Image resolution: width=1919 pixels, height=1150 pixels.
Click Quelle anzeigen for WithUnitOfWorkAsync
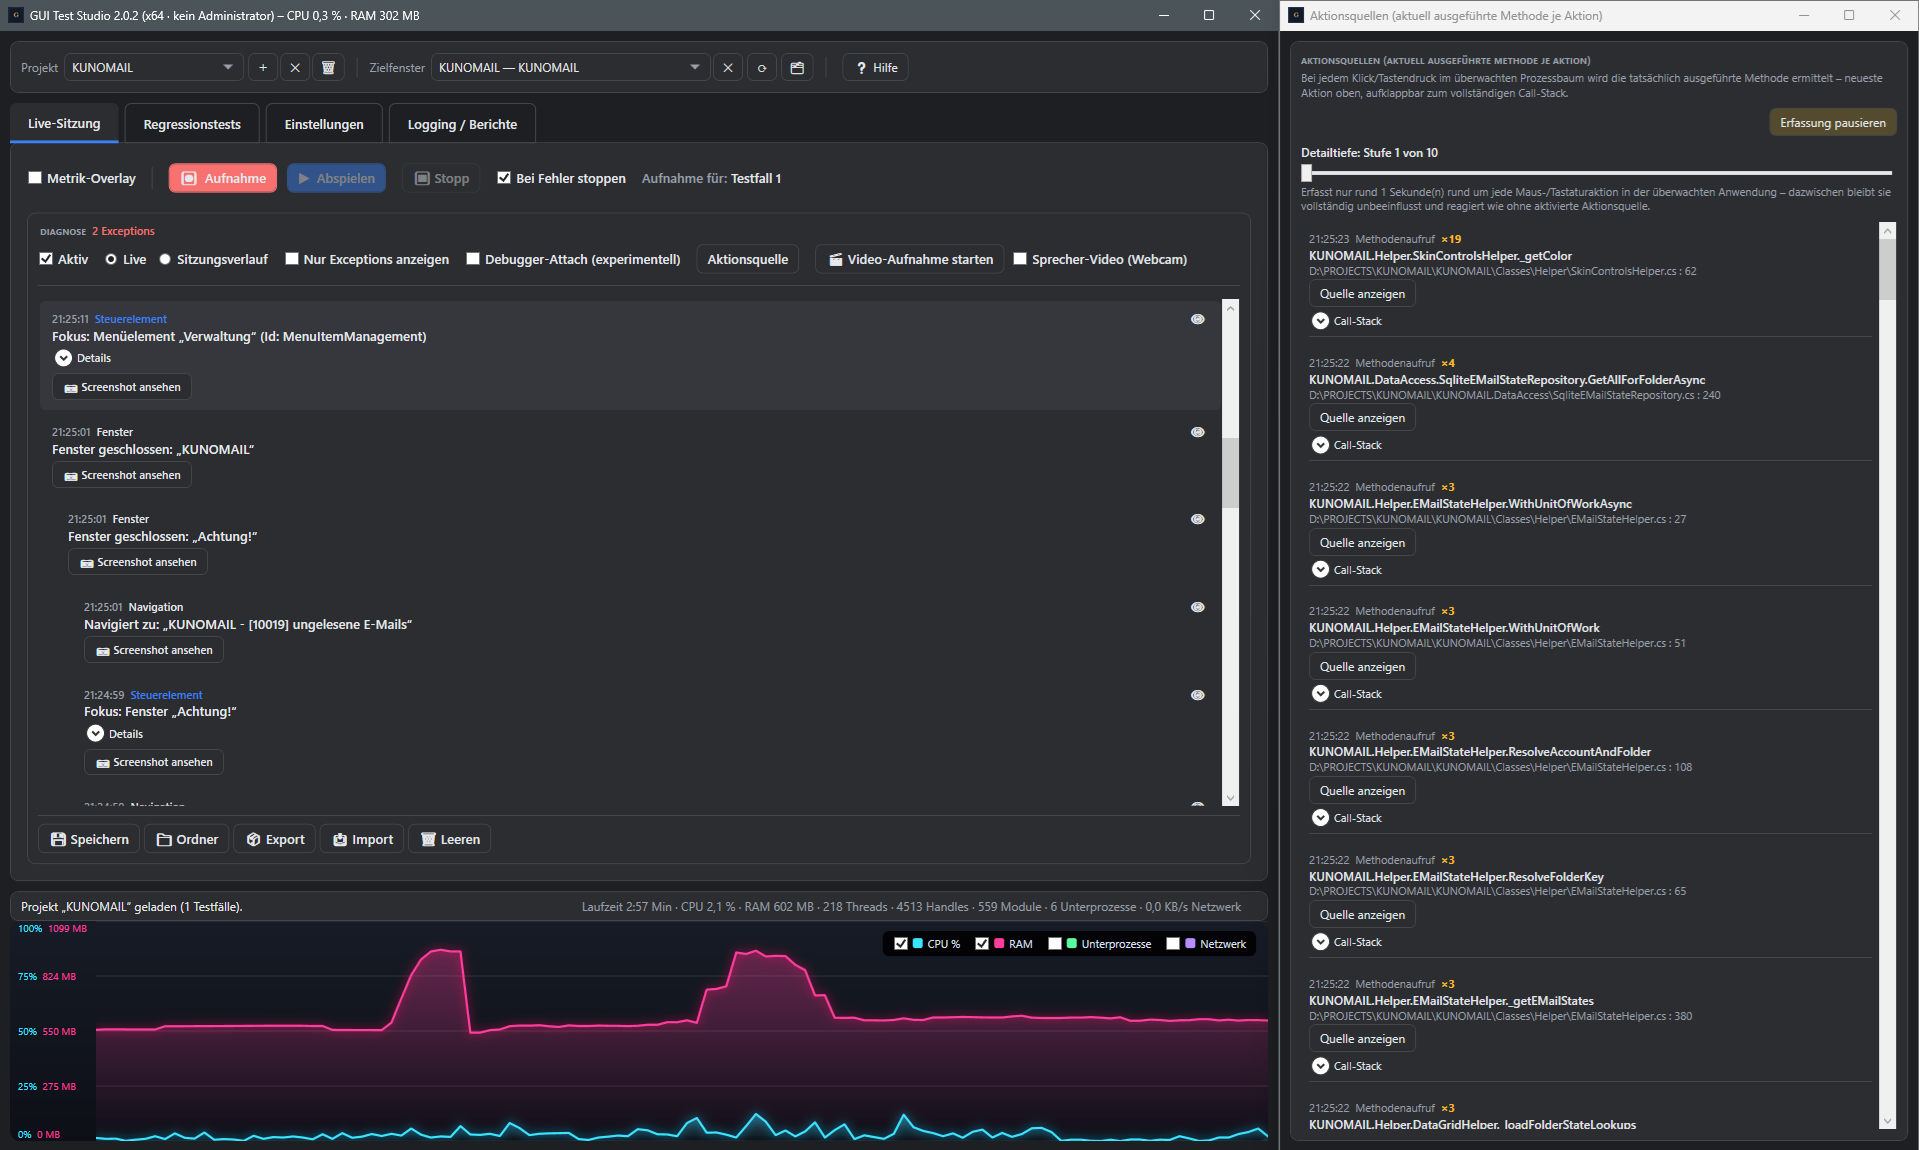[1362, 543]
